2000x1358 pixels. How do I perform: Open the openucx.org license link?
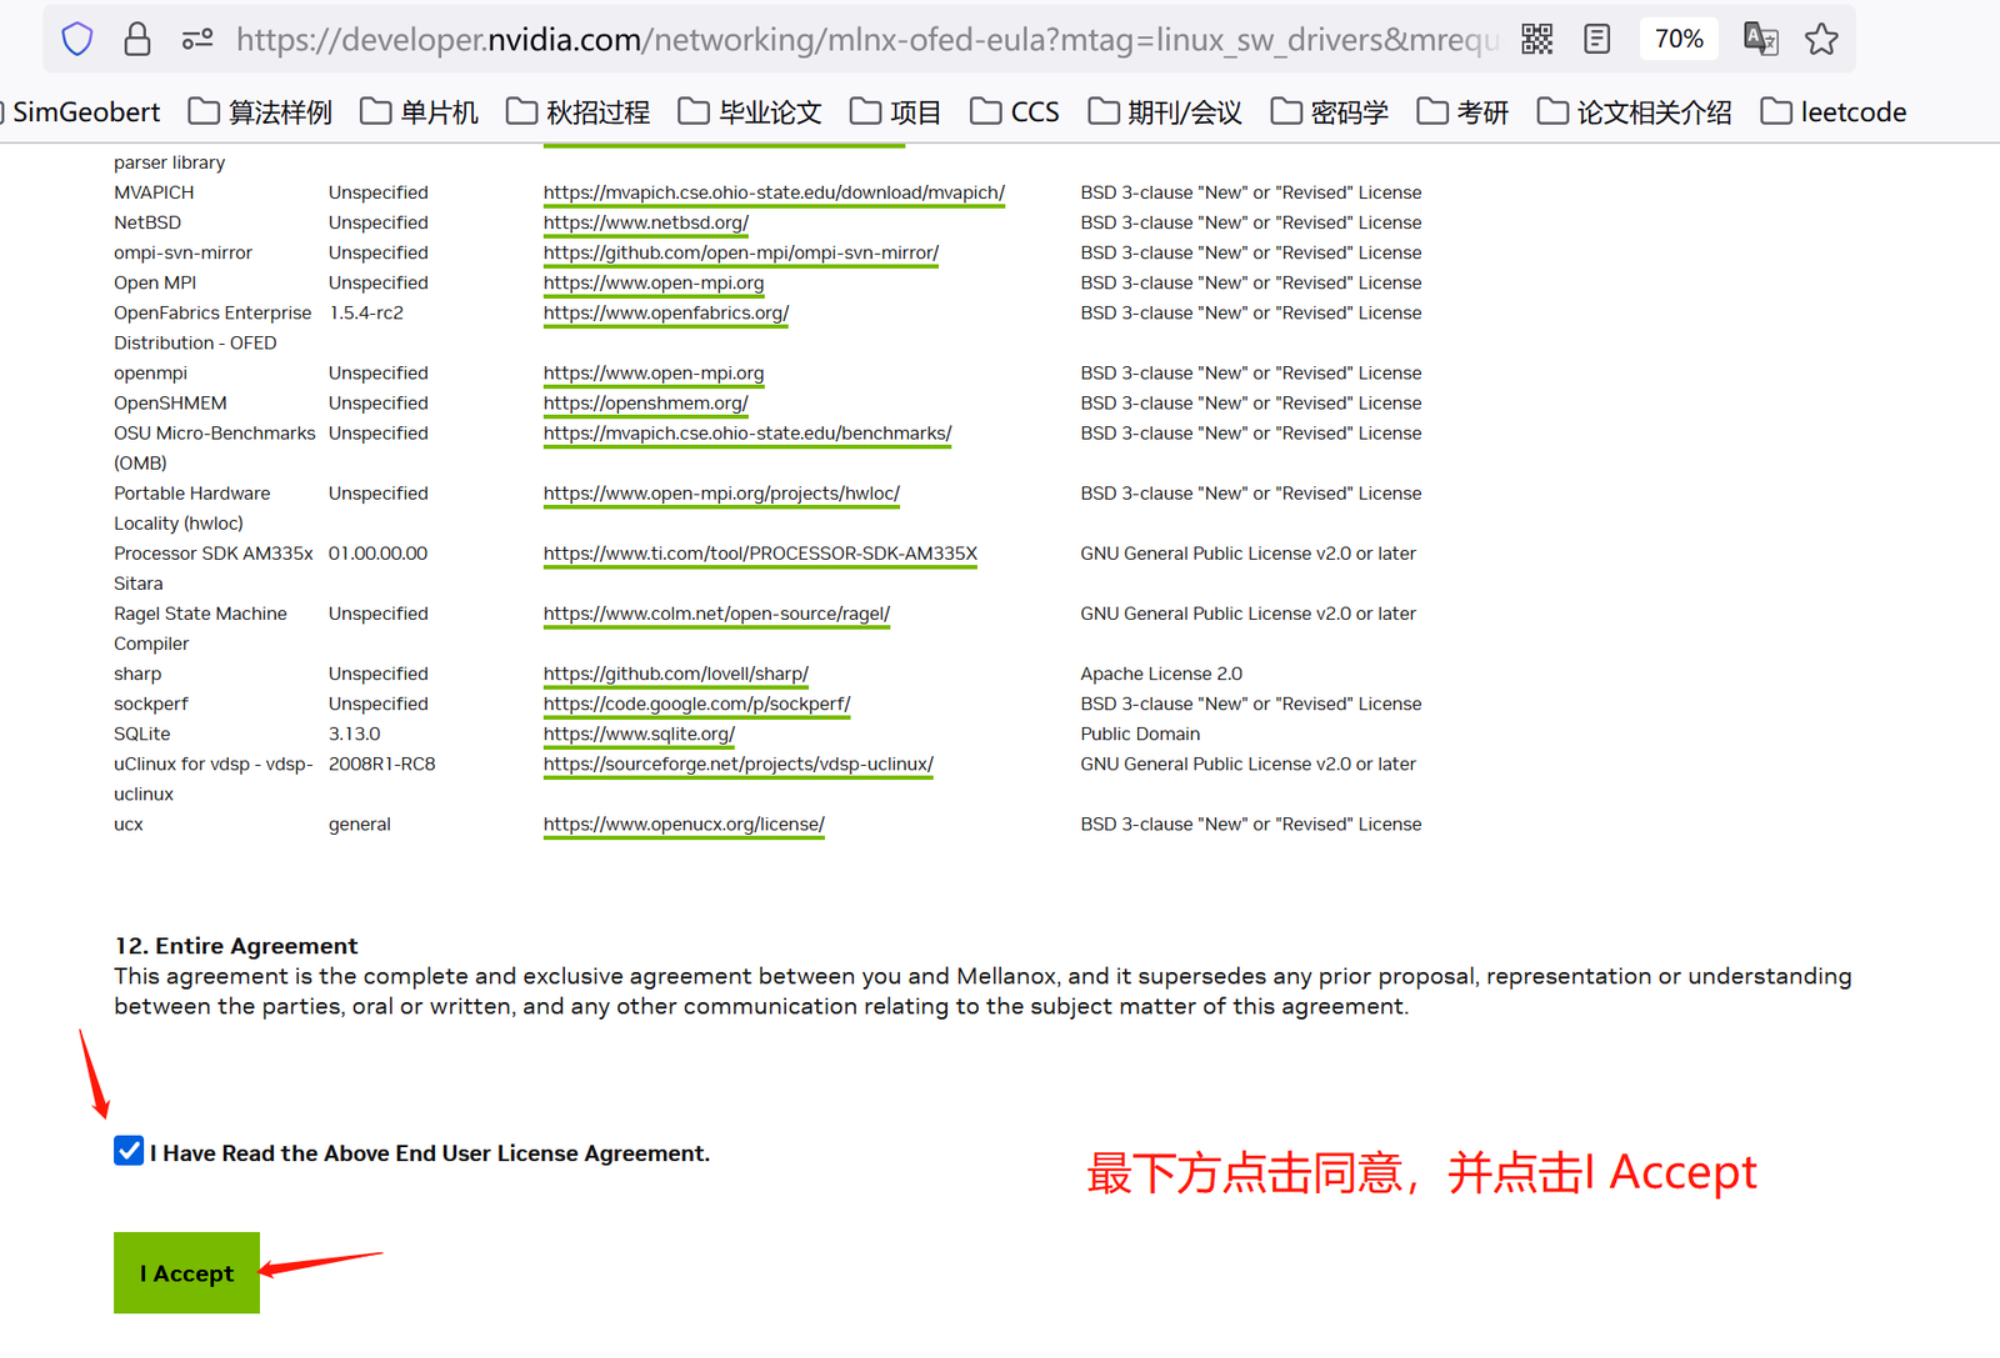pyautogui.click(x=684, y=823)
